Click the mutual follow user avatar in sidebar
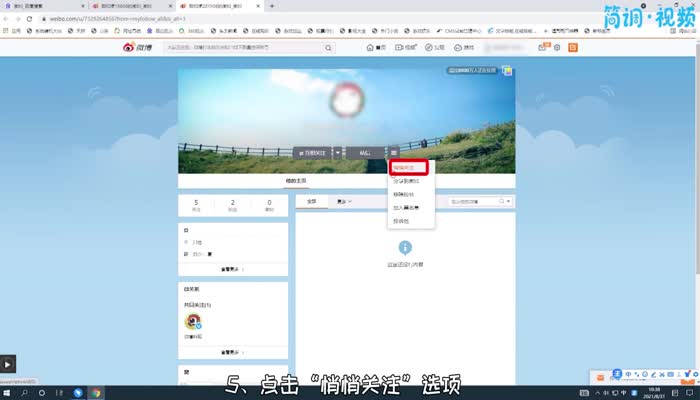700x400 pixels. (195, 321)
